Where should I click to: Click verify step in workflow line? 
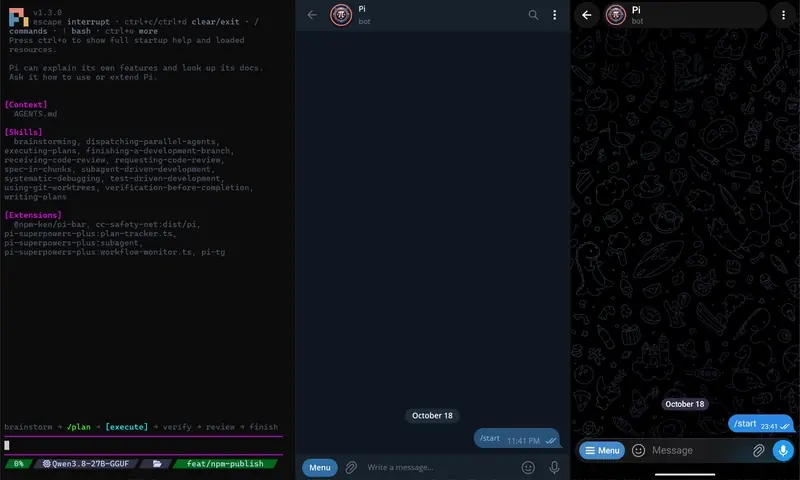tap(177, 427)
